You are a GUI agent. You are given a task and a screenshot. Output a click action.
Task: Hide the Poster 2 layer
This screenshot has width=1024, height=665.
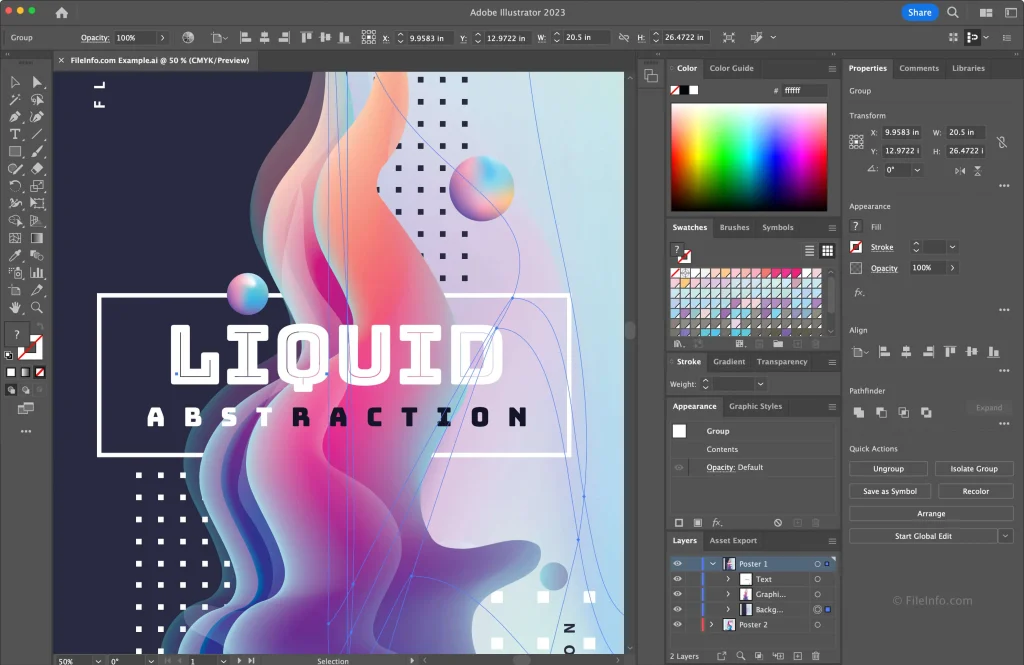pyautogui.click(x=677, y=625)
